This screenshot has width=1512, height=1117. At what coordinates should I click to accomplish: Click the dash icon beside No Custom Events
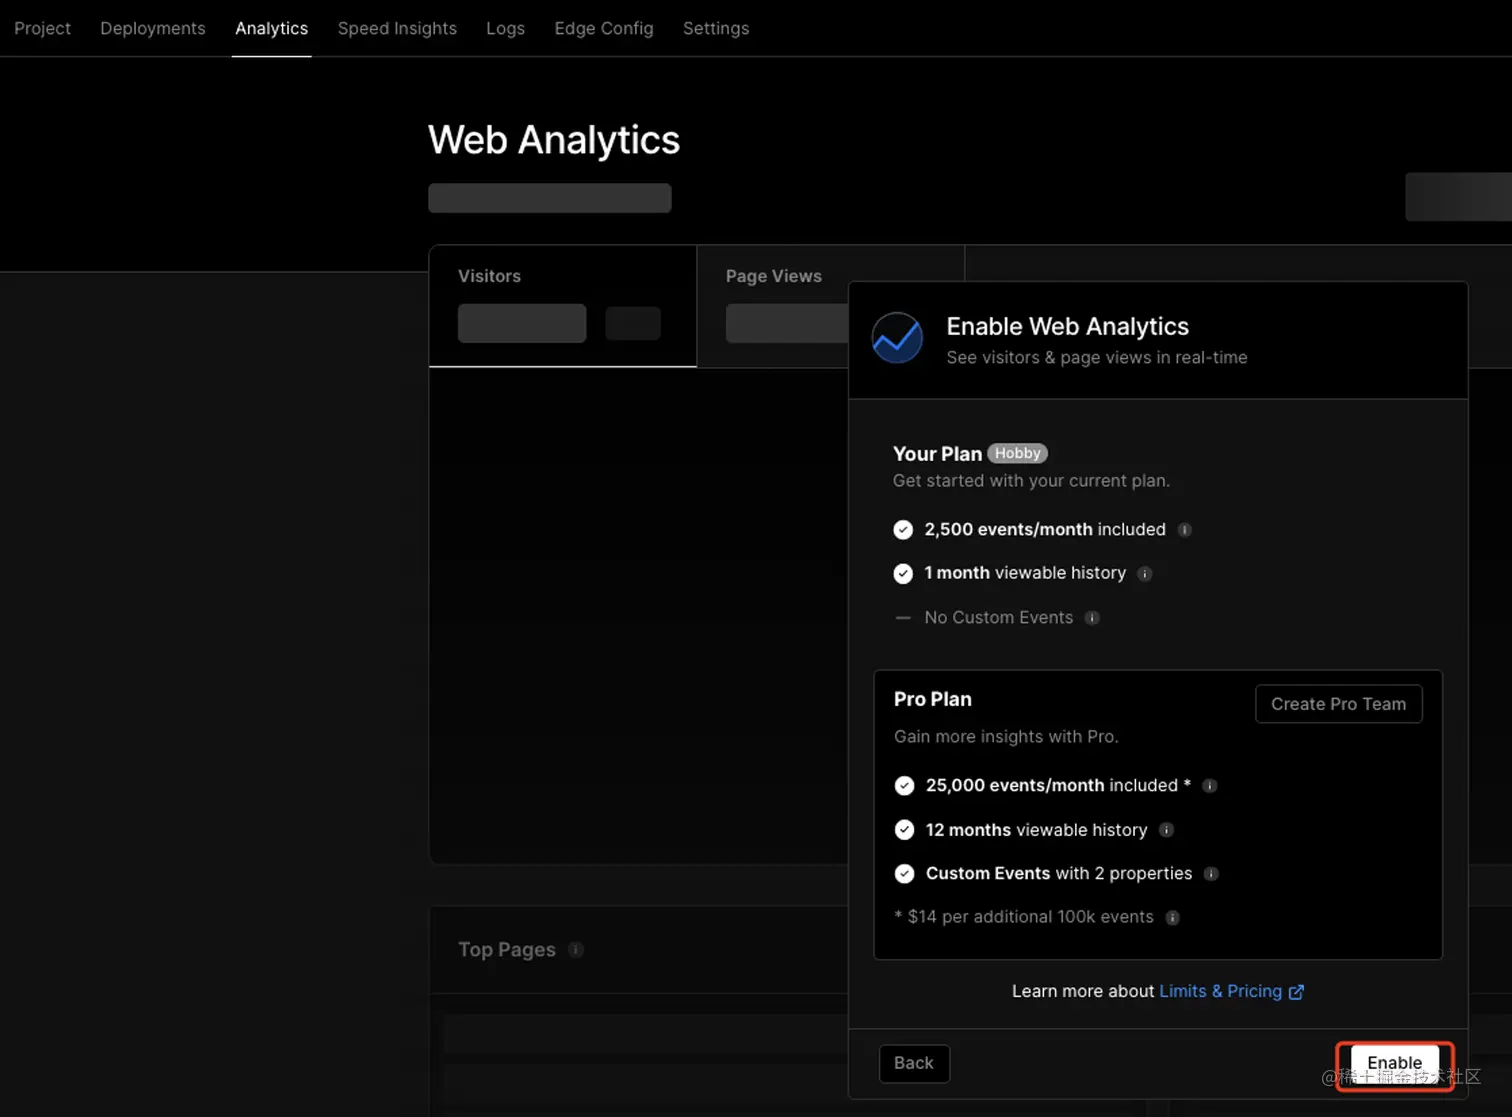pos(903,618)
